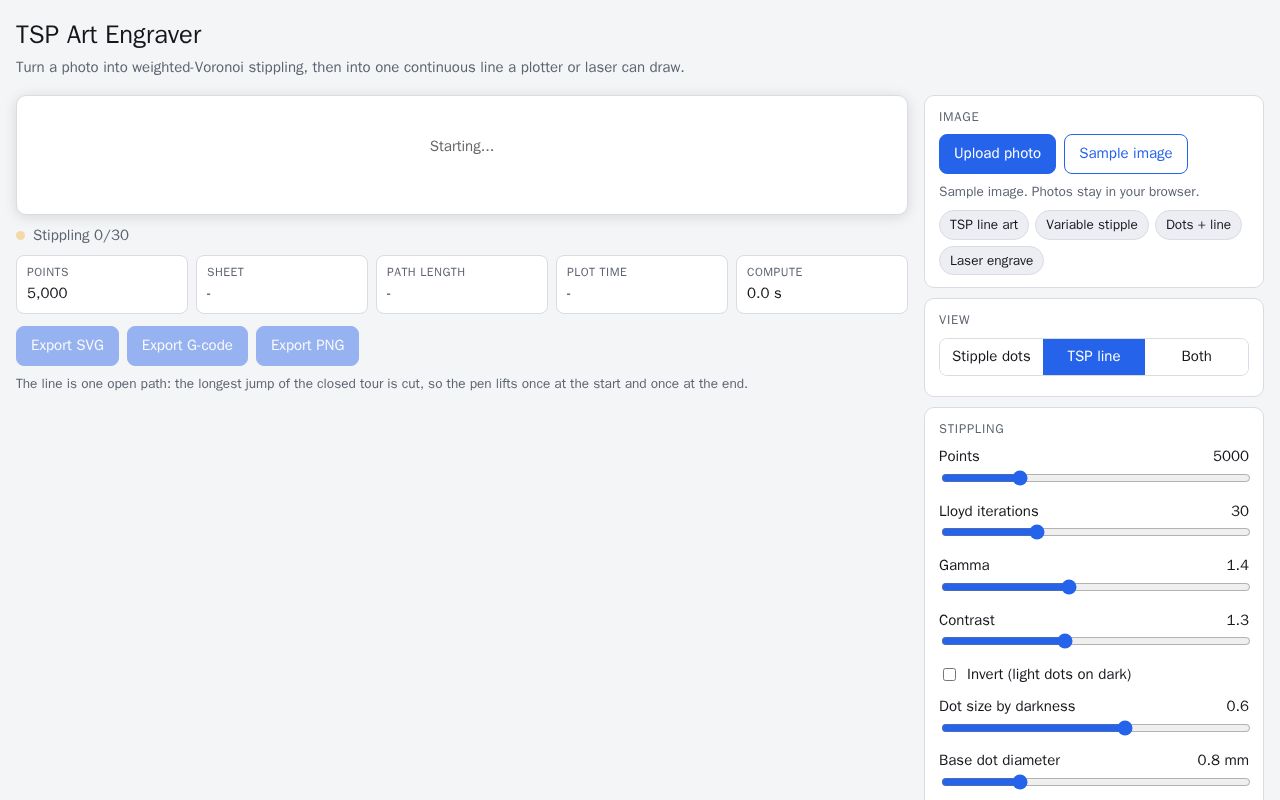
Task: Click the Points stat showing 5,000
Action: (102, 284)
